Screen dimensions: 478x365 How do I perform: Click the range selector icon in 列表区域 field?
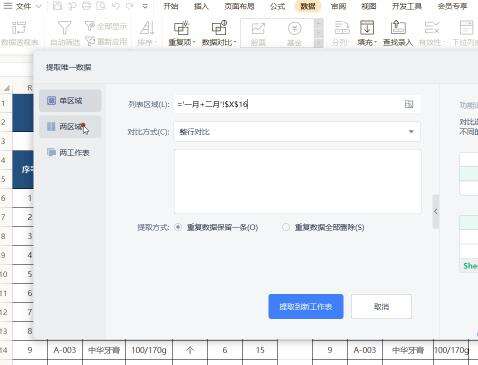click(x=409, y=104)
